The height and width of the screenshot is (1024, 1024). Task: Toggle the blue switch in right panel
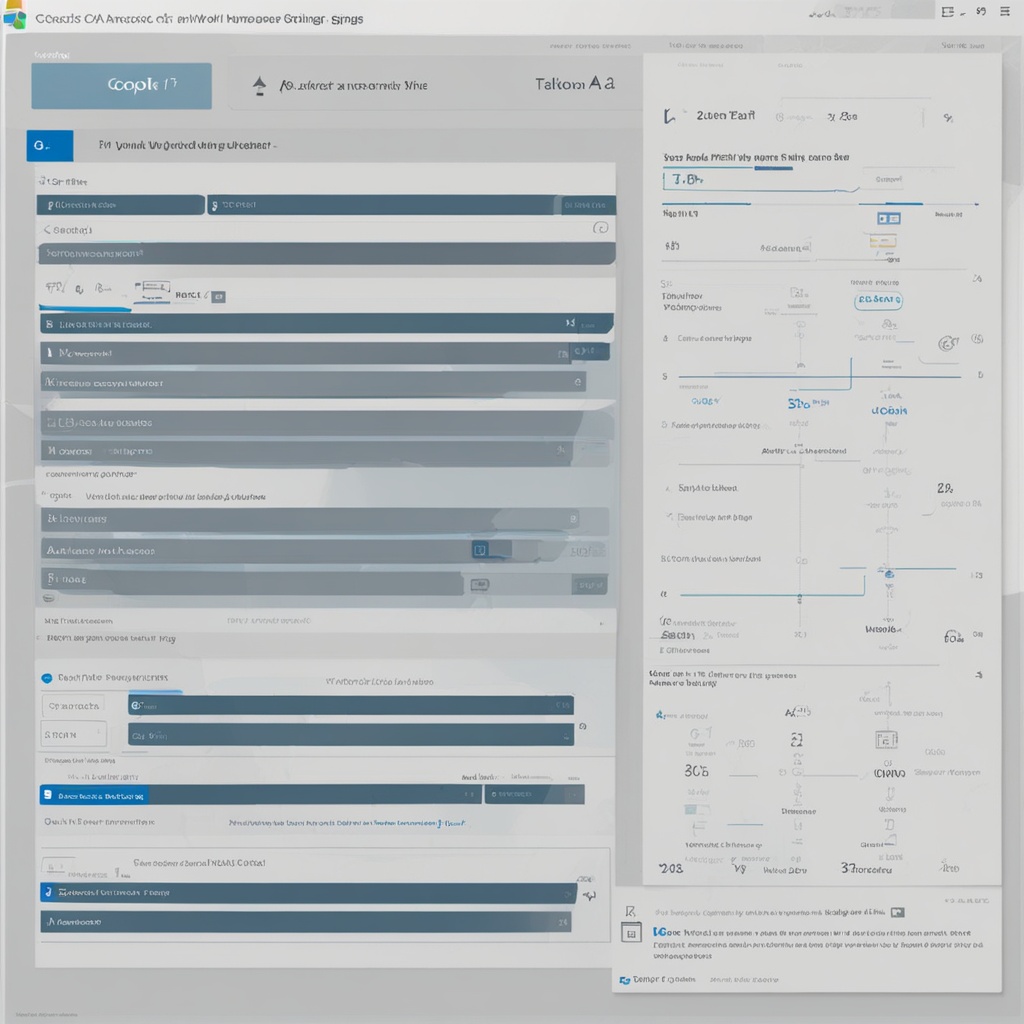point(888,218)
